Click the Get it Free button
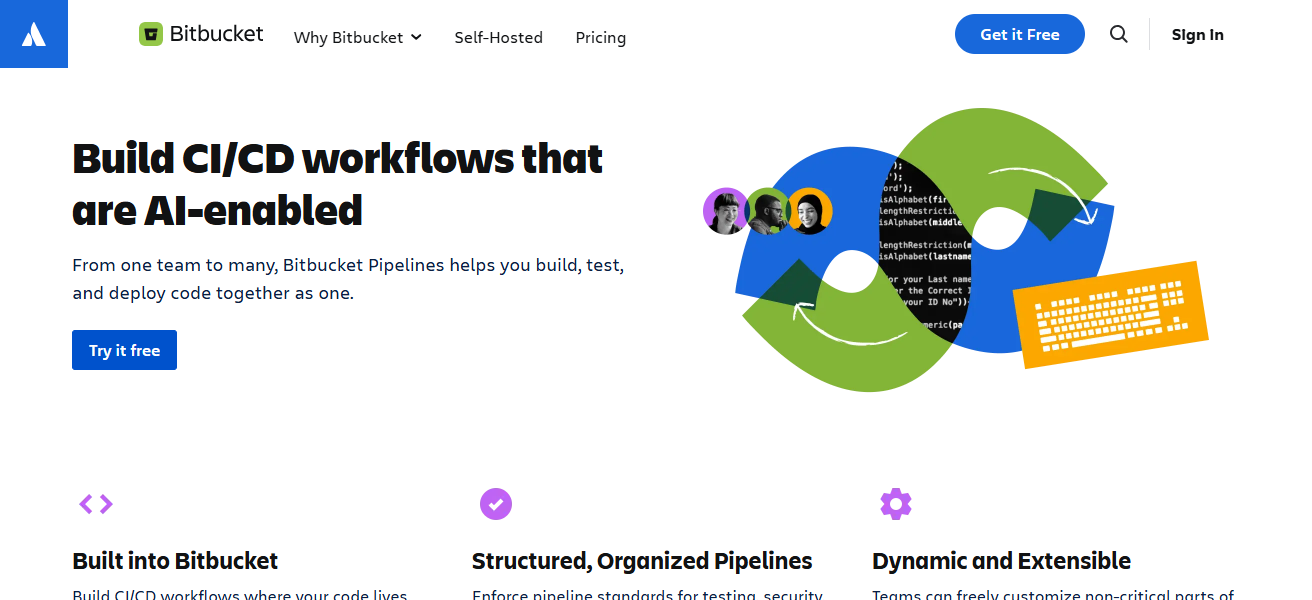The image size is (1312, 600). click(1019, 33)
